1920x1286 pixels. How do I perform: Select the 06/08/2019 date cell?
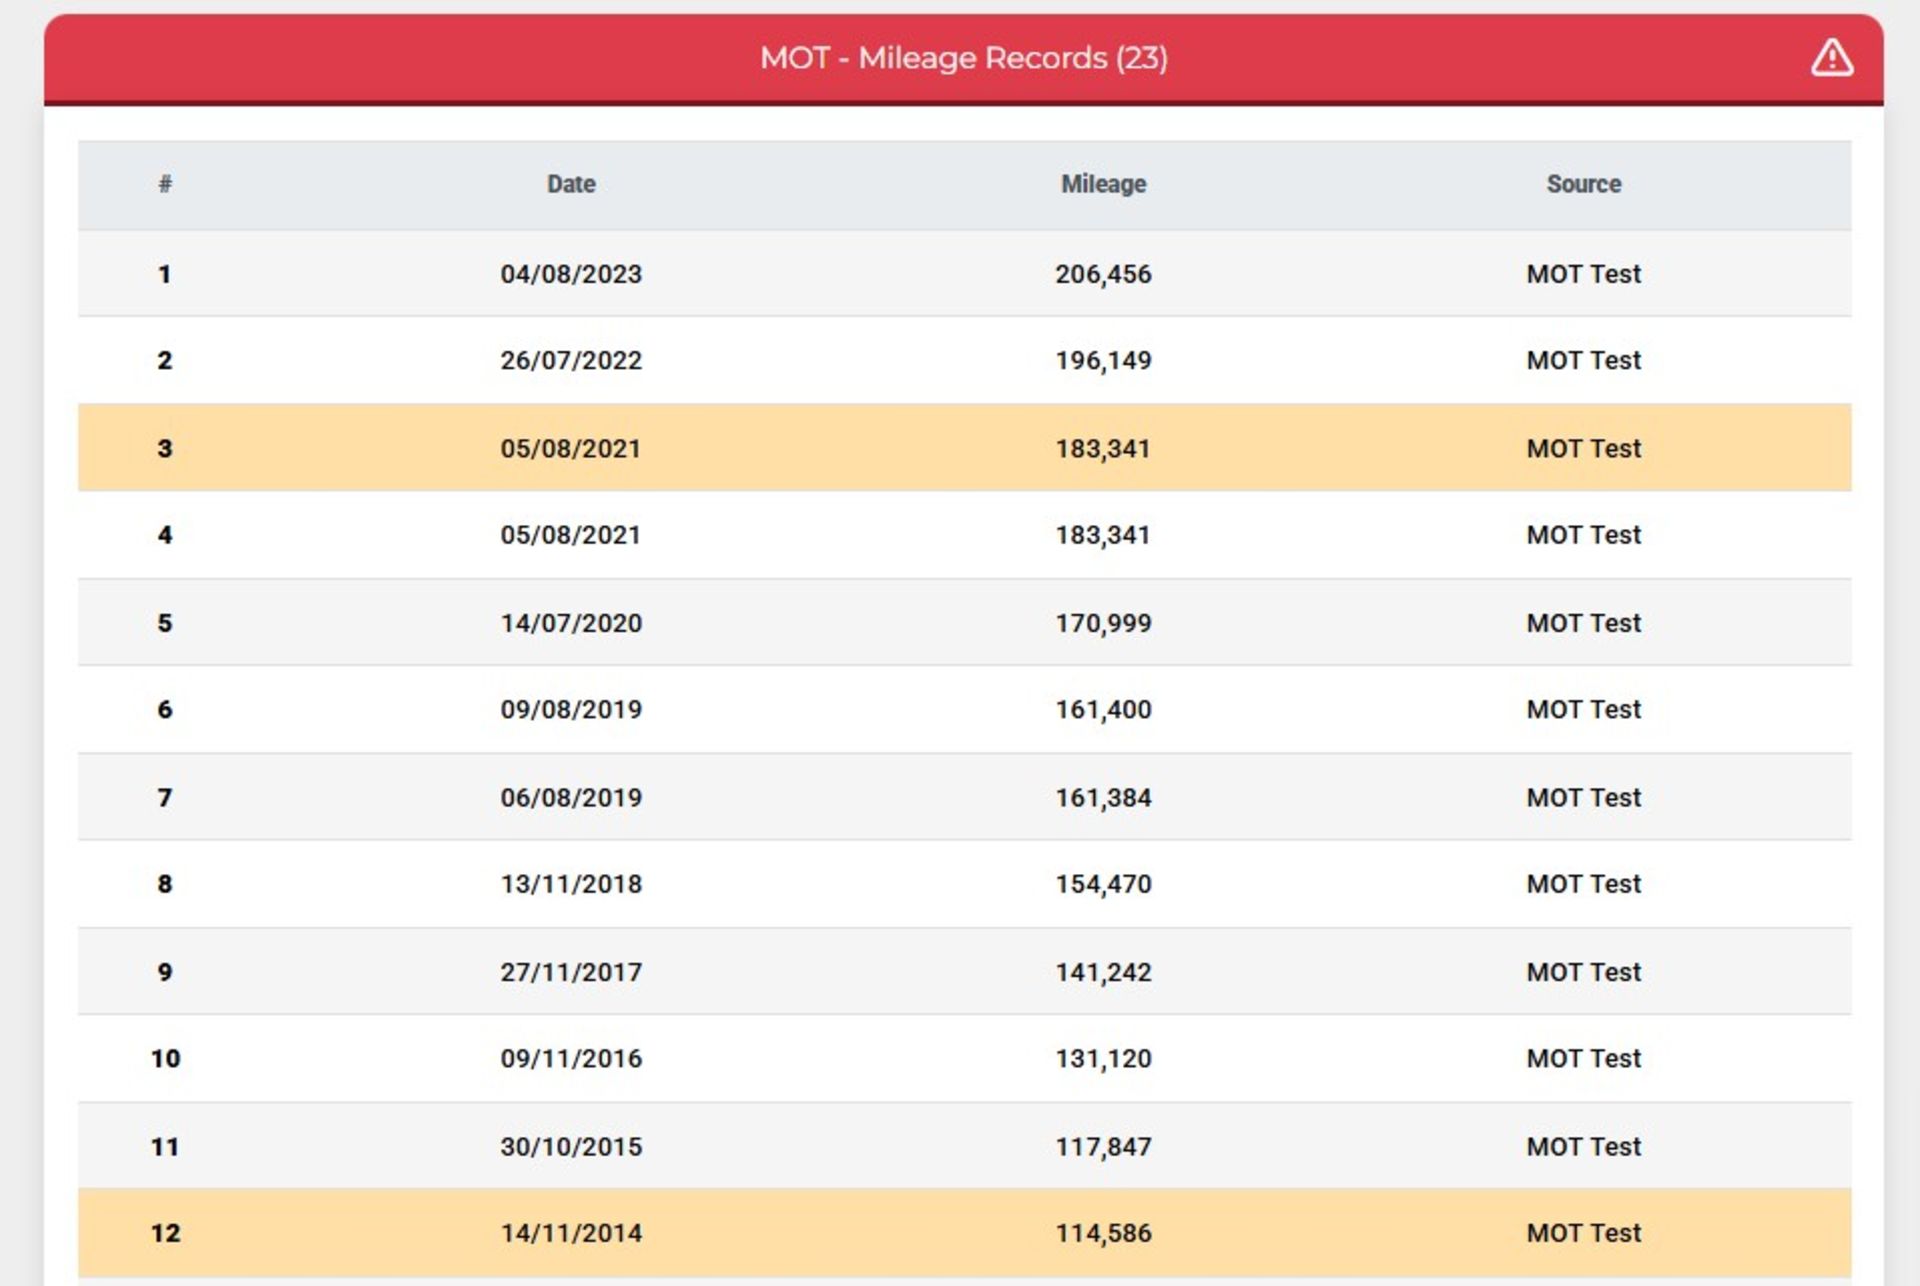[x=571, y=797]
